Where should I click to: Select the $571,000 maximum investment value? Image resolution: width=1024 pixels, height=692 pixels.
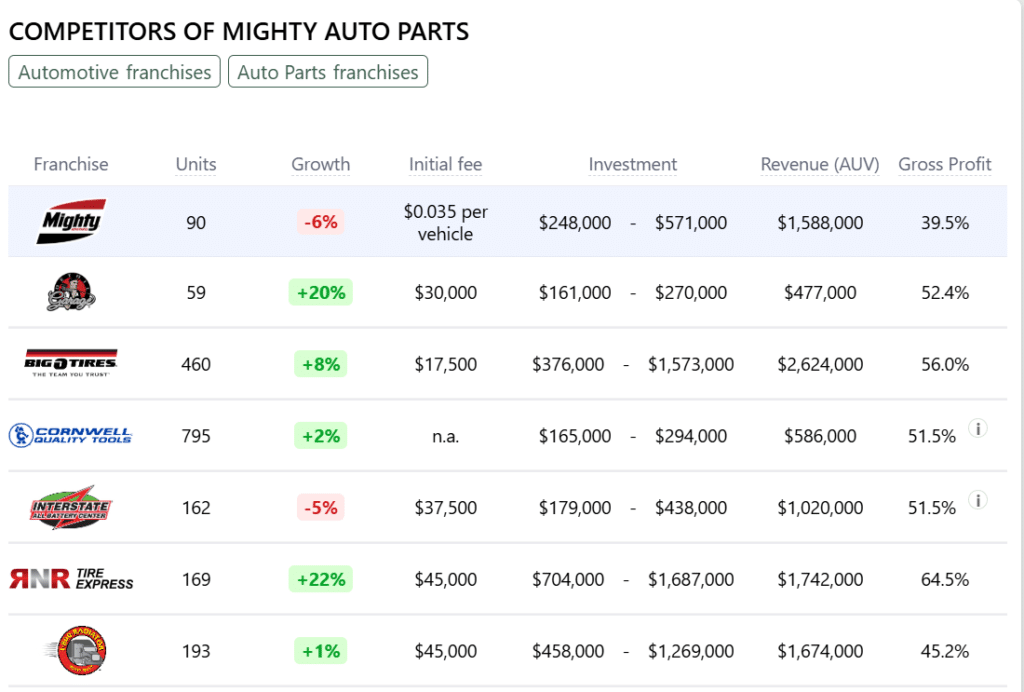(x=691, y=223)
